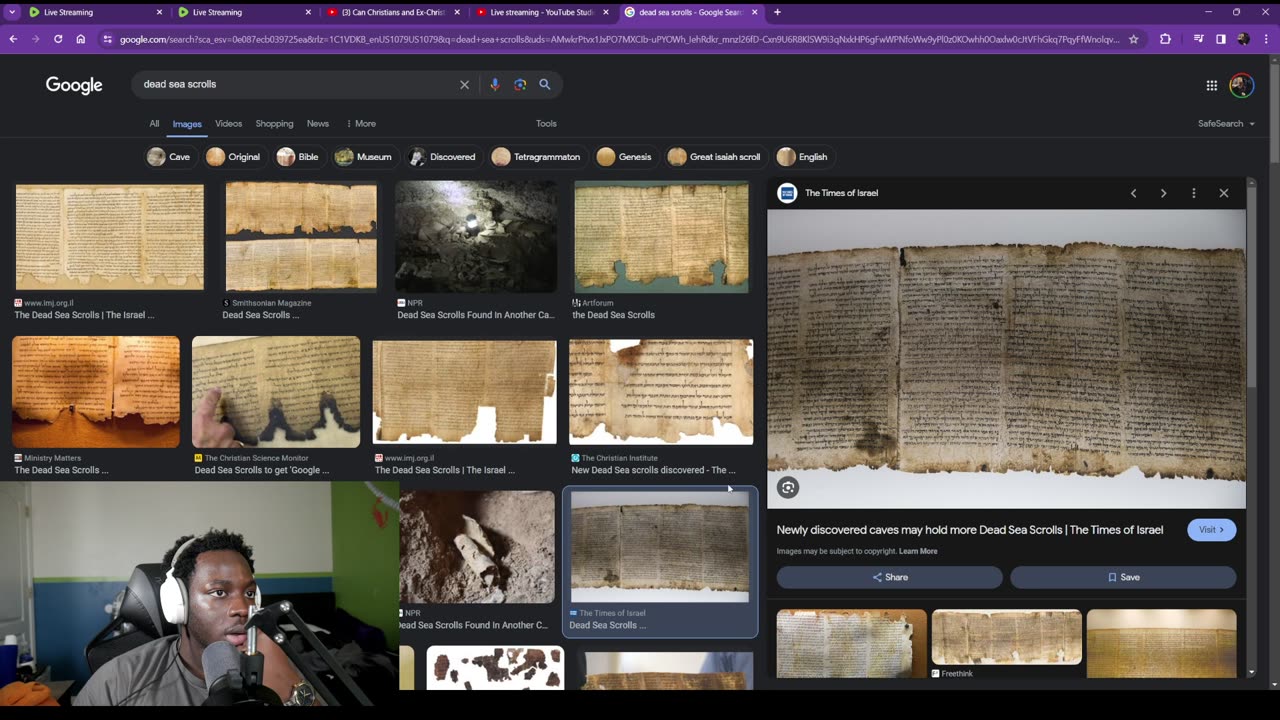This screenshot has width=1280, height=720.
Task: Filter images by the Tetragrammaton chip
Action: [x=536, y=157]
